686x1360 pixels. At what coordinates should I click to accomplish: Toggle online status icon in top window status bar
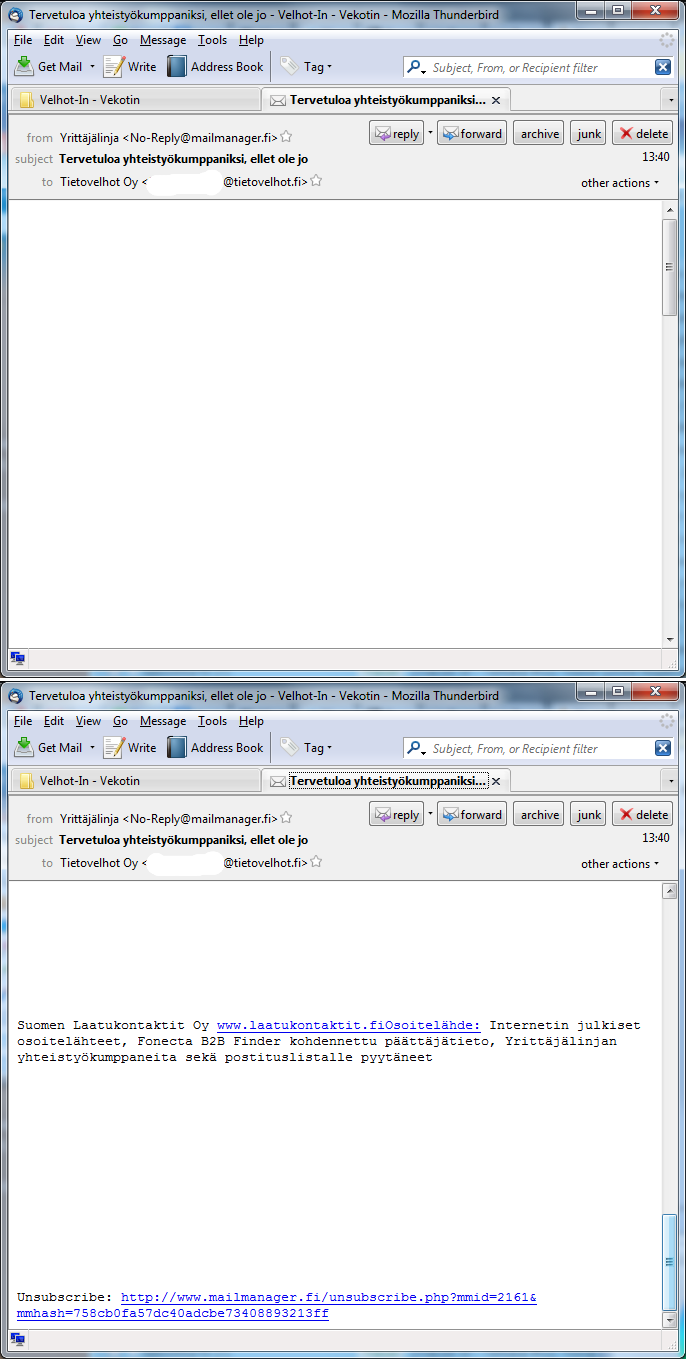18,658
